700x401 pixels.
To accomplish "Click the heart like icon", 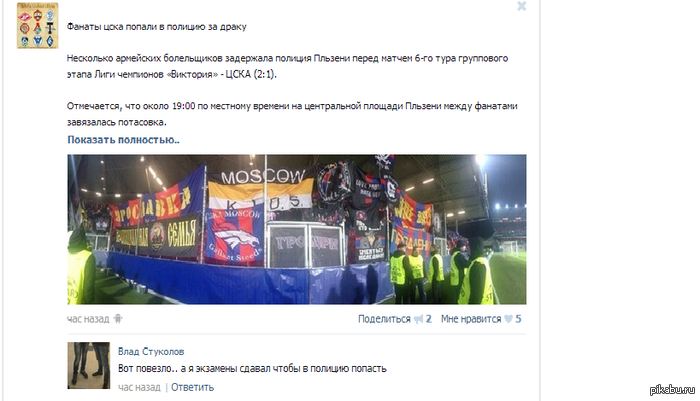I will click(508, 319).
